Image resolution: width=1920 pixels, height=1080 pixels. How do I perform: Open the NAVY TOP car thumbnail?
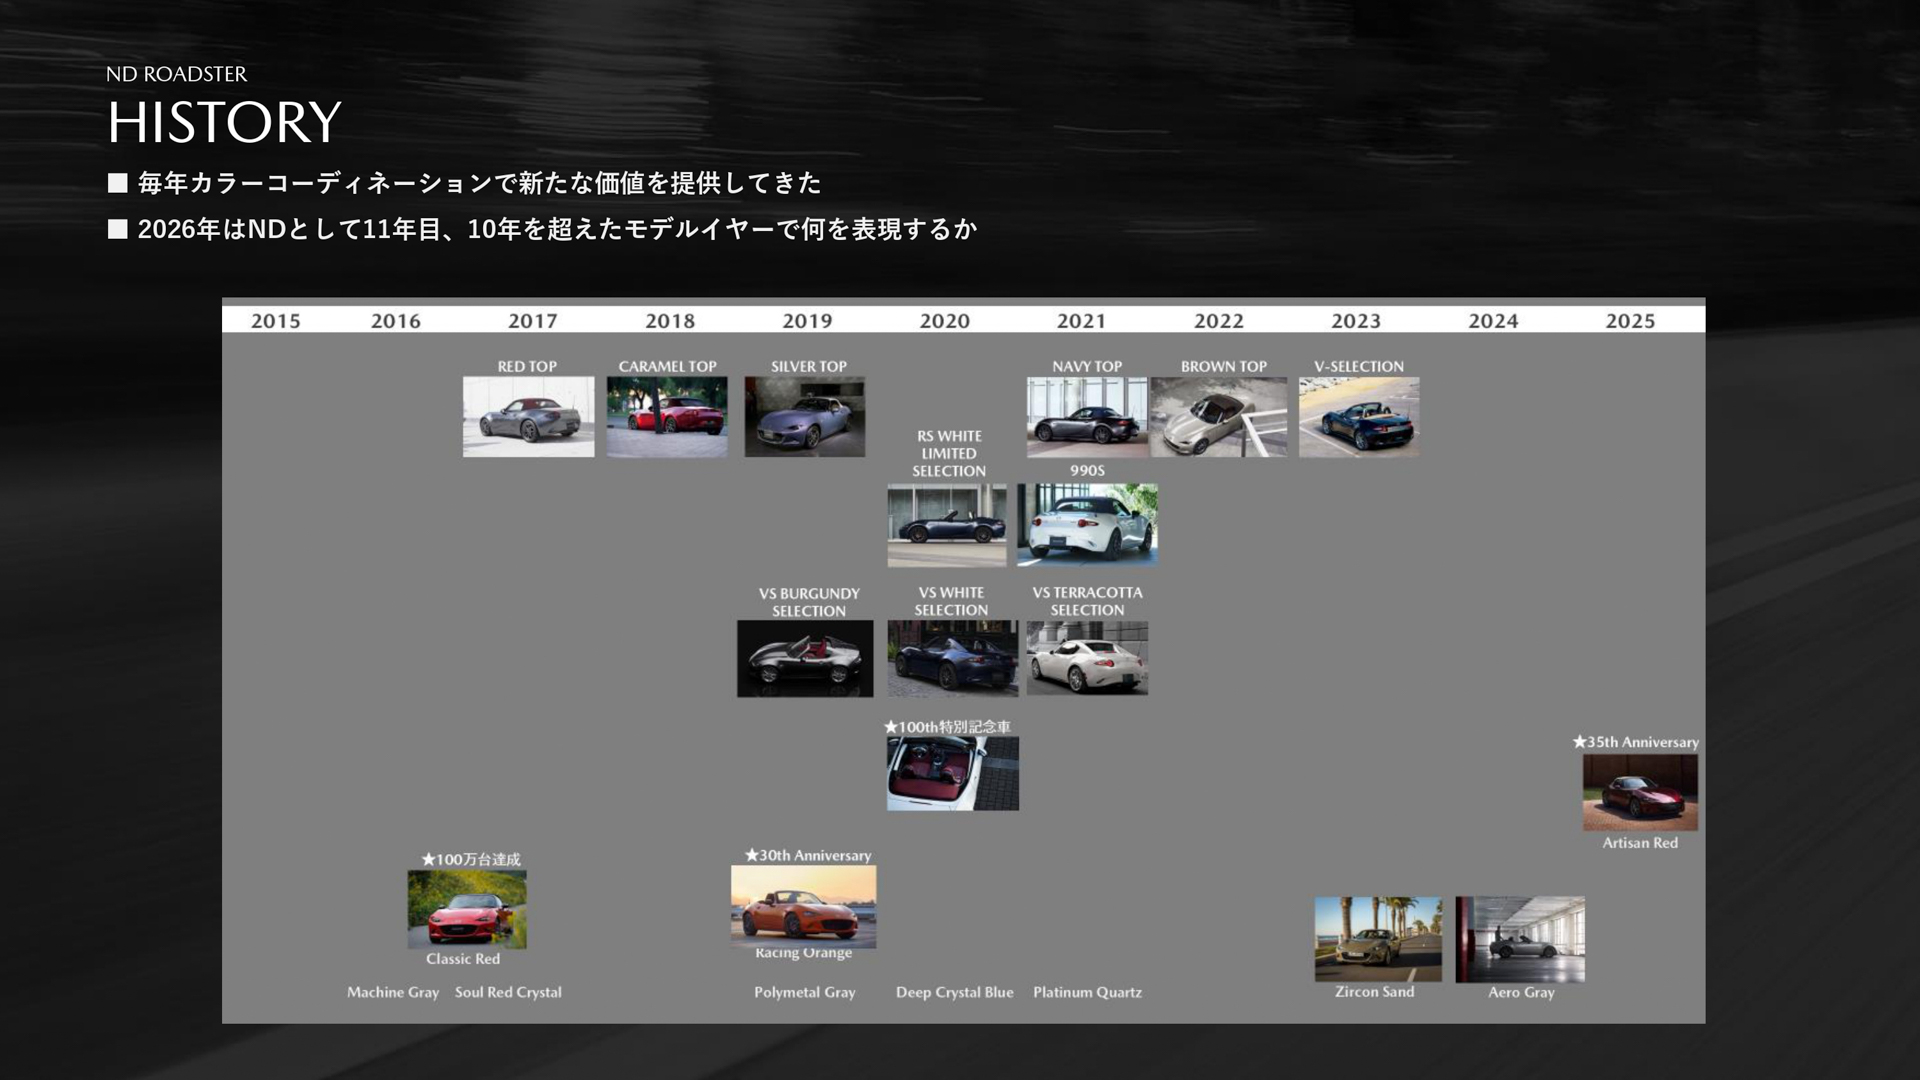coord(1087,417)
